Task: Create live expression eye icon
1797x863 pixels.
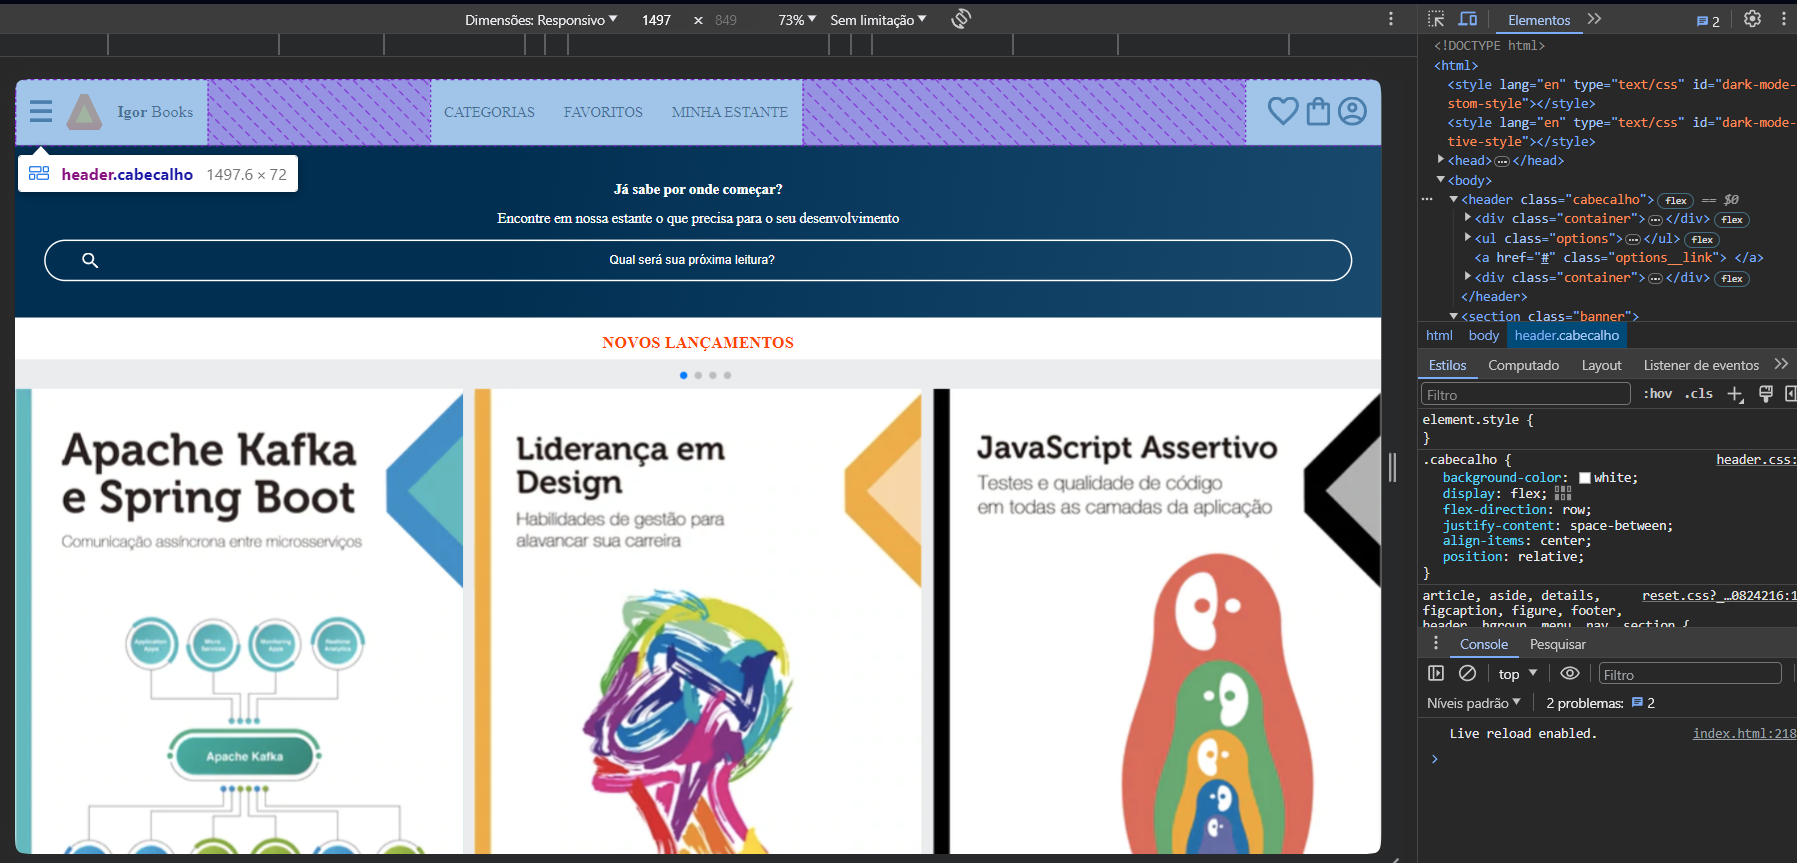Action: coord(1570,673)
